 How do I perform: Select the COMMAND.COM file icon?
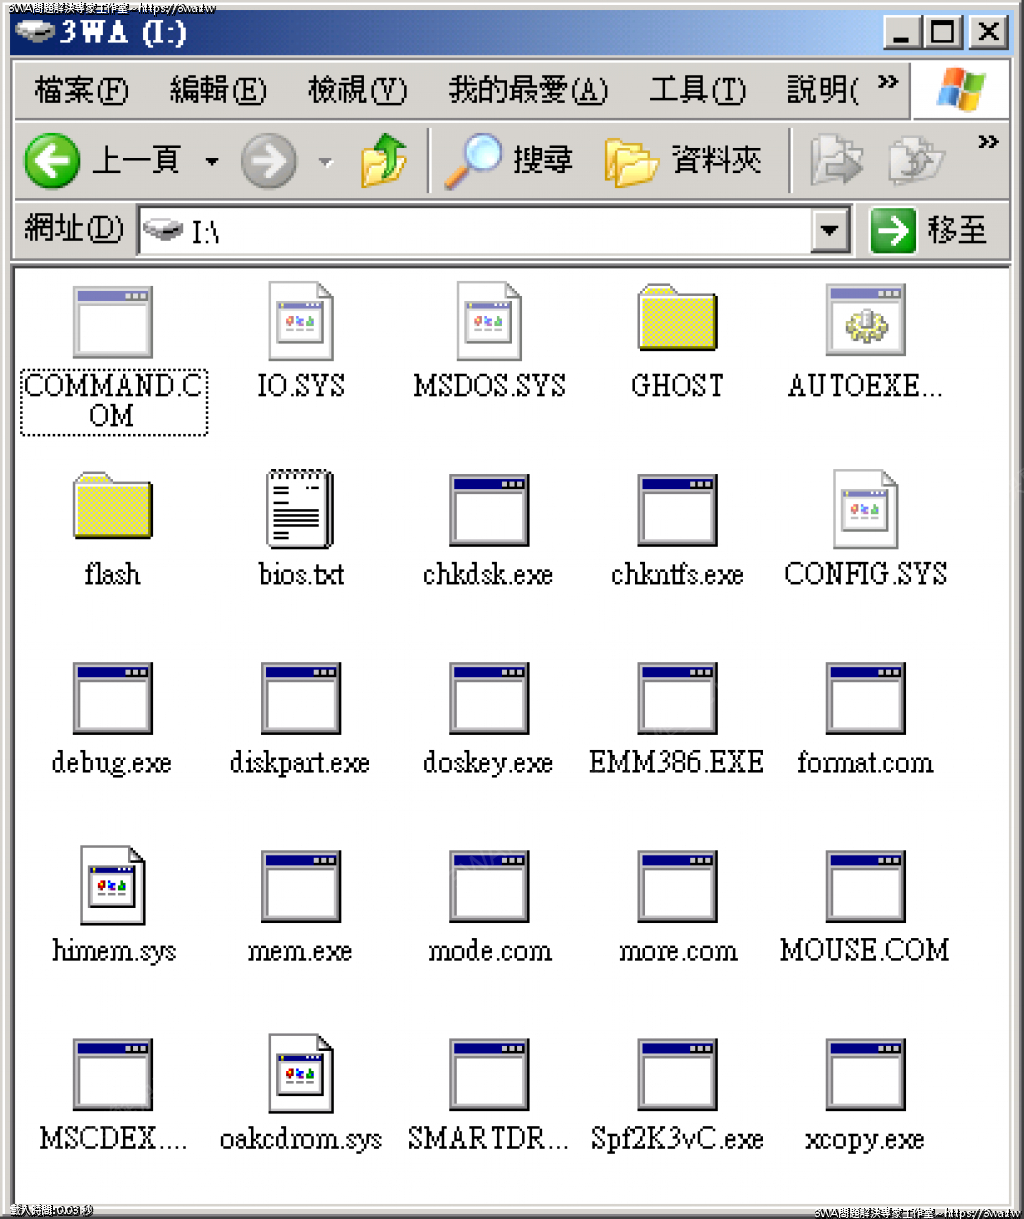pyautogui.click(x=113, y=321)
